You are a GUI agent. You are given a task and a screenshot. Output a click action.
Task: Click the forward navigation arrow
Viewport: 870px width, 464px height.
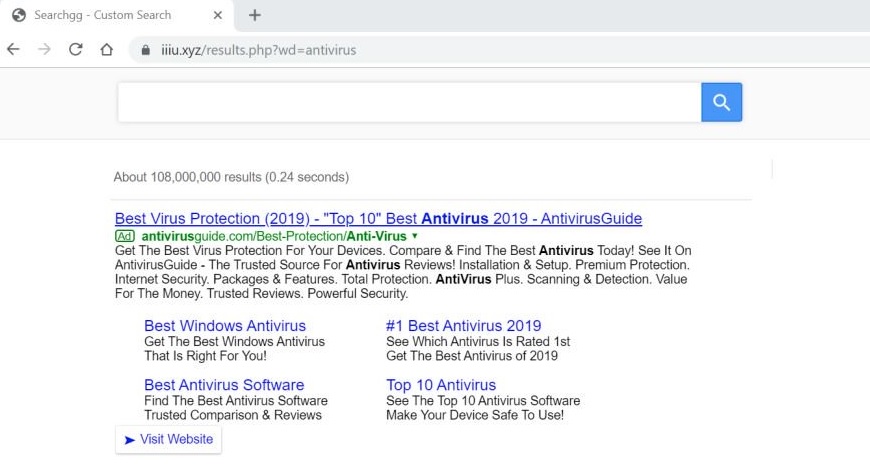tap(44, 49)
